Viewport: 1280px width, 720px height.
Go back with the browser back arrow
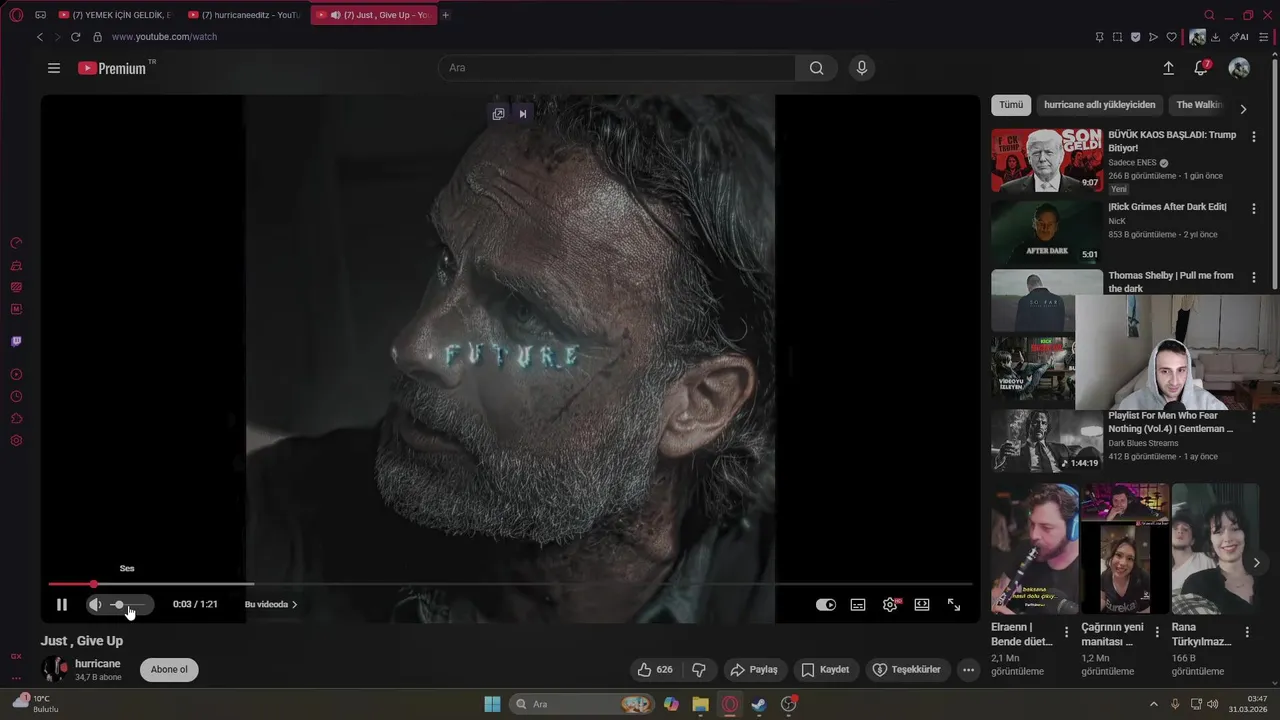tap(40, 37)
